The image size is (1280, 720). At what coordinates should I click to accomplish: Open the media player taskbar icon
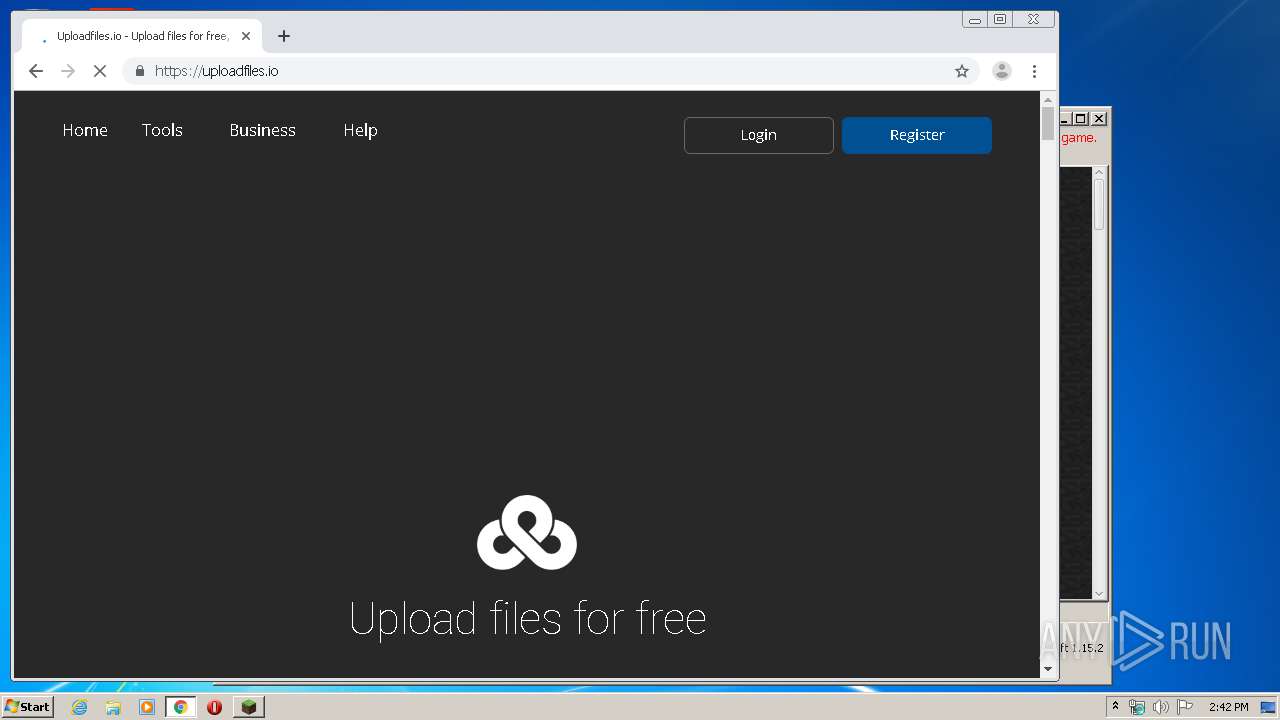click(147, 707)
